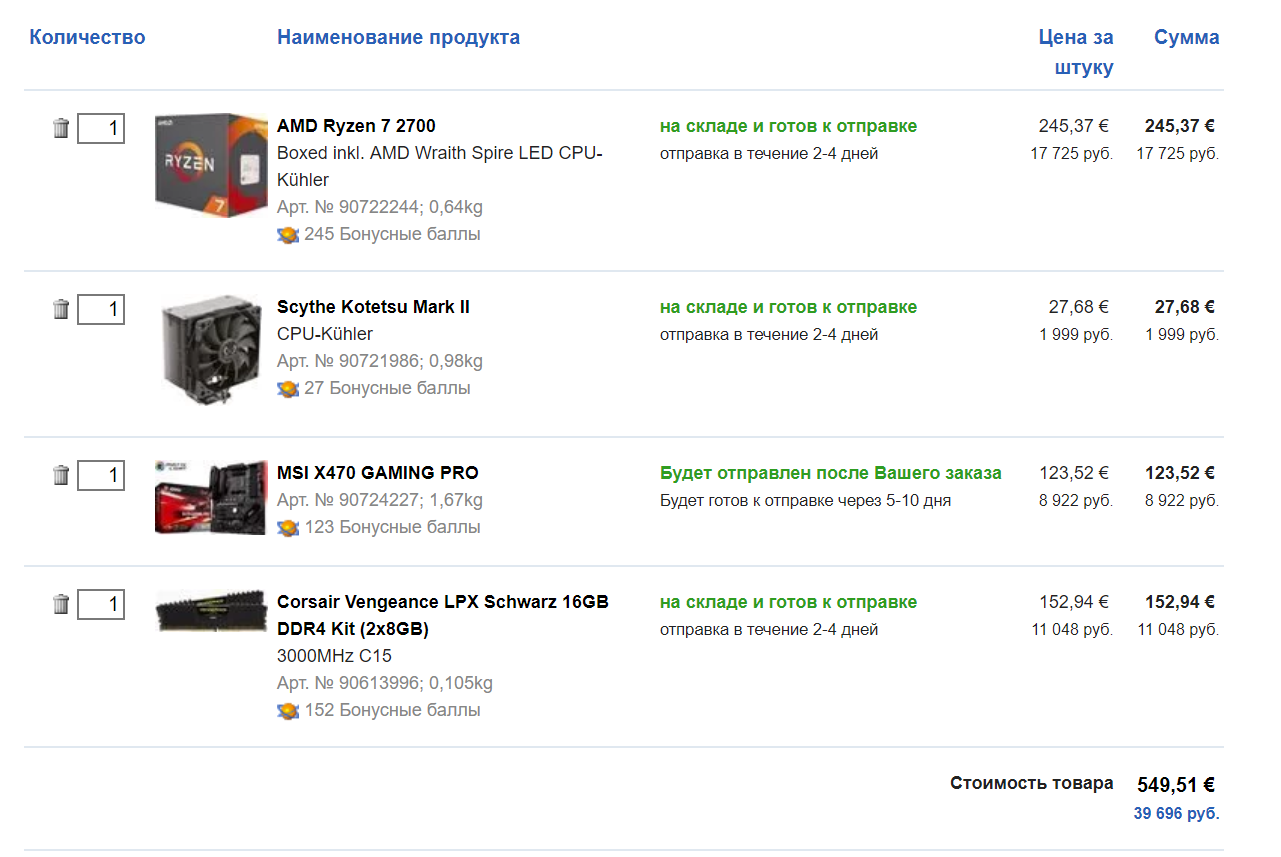Click bonus points icon under Scythe Kotetsu
1281x857 pixels.
(x=288, y=389)
